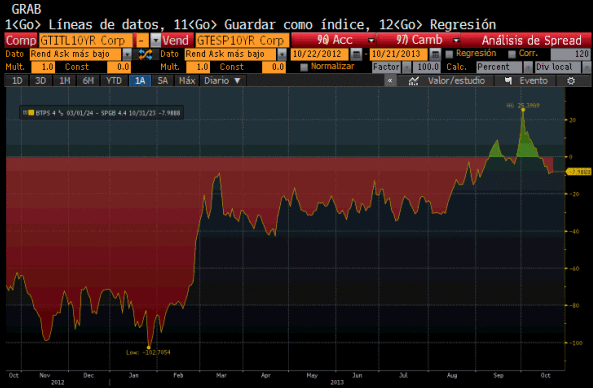Select the YTD time range tab
The image size is (593, 388).
[x=114, y=81]
